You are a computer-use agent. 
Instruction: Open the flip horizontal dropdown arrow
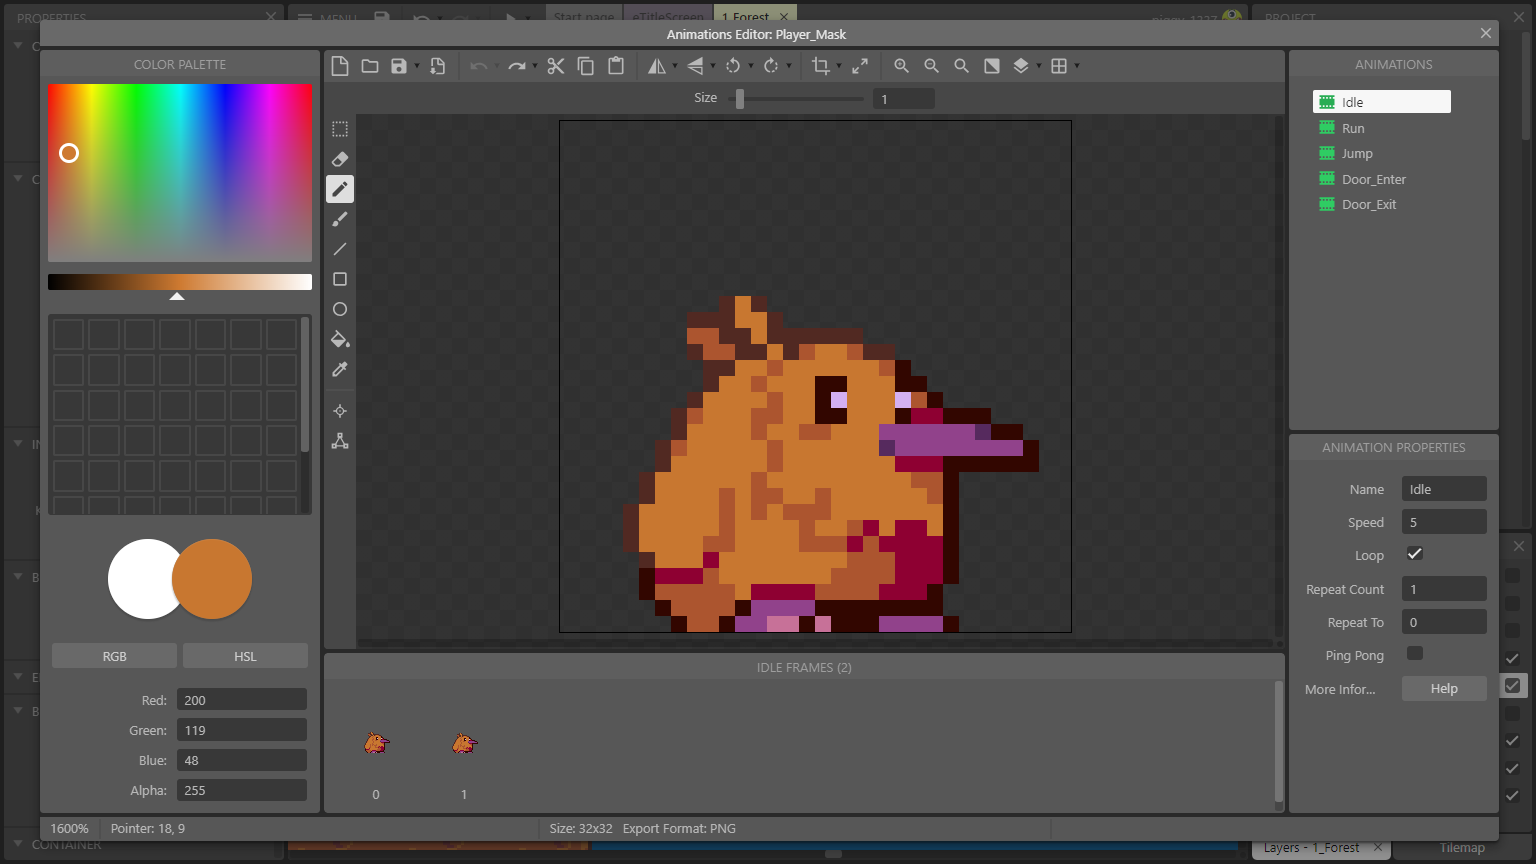click(x=675, y=67)
